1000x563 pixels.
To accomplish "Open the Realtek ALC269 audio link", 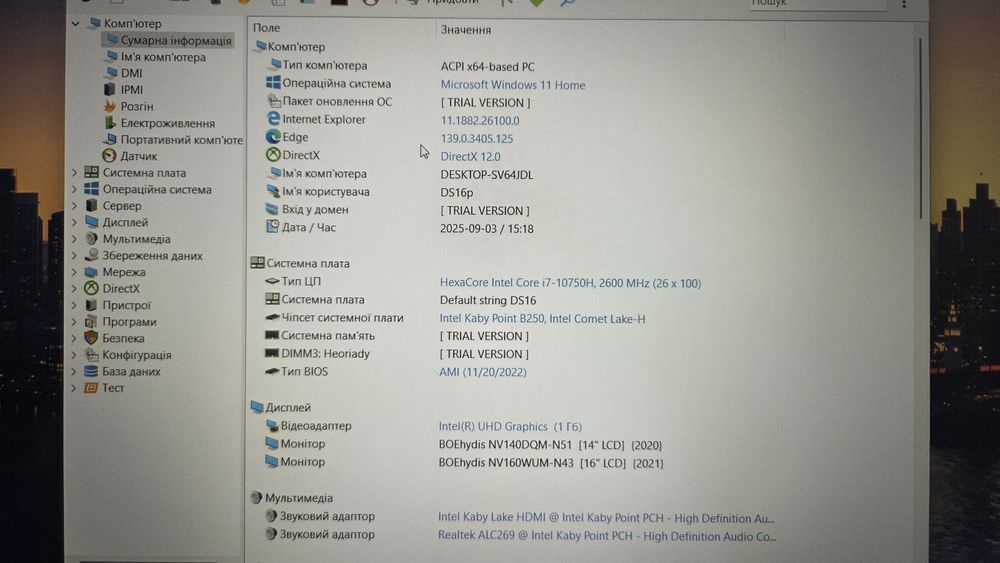I will tap(607, 536).
